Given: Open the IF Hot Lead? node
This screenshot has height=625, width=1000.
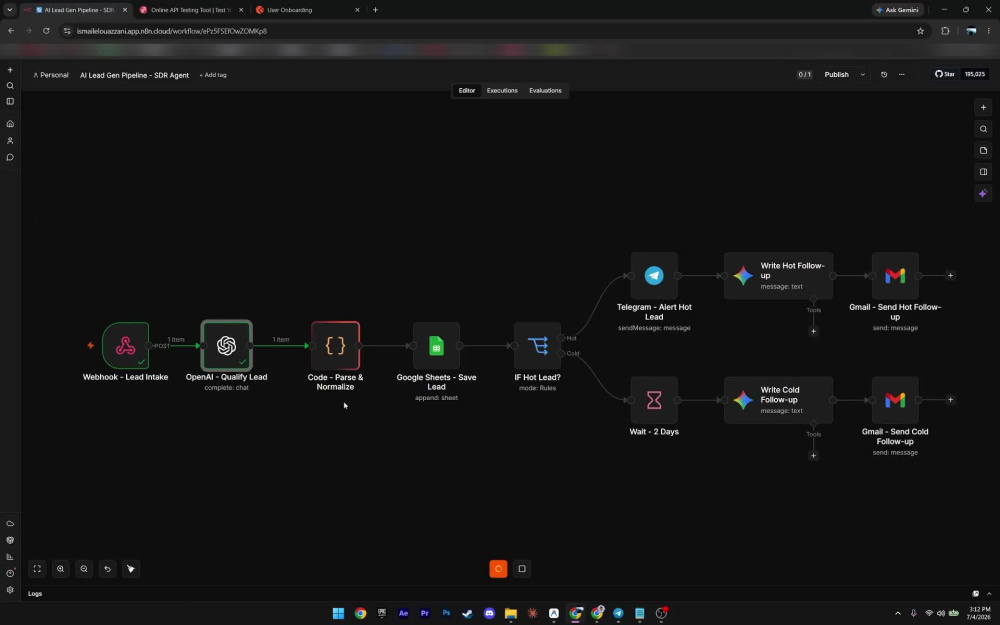Looking at the screenshot, I should coord(538,346).
